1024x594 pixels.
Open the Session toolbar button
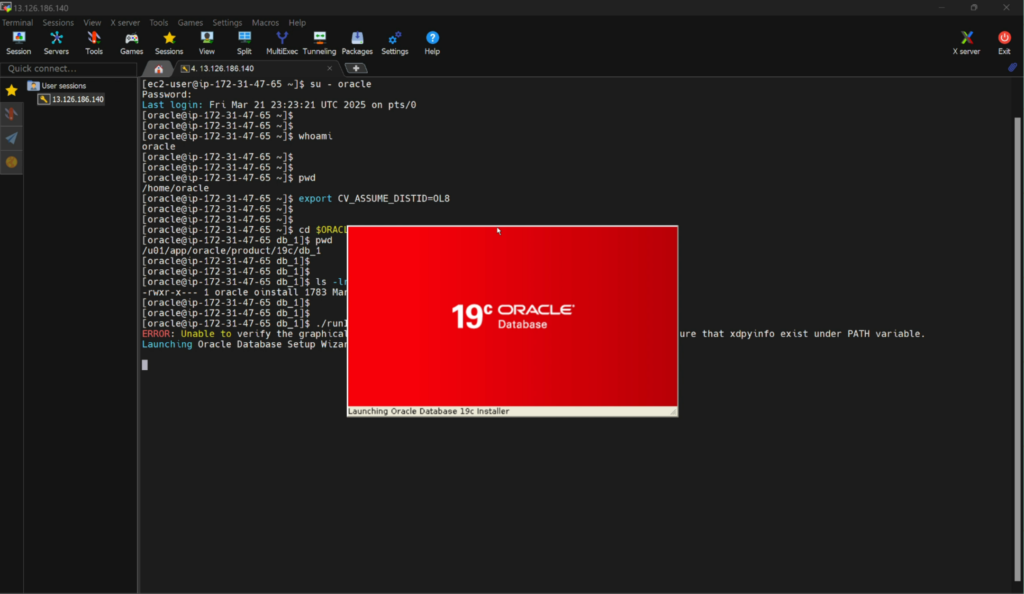(18, 43)
